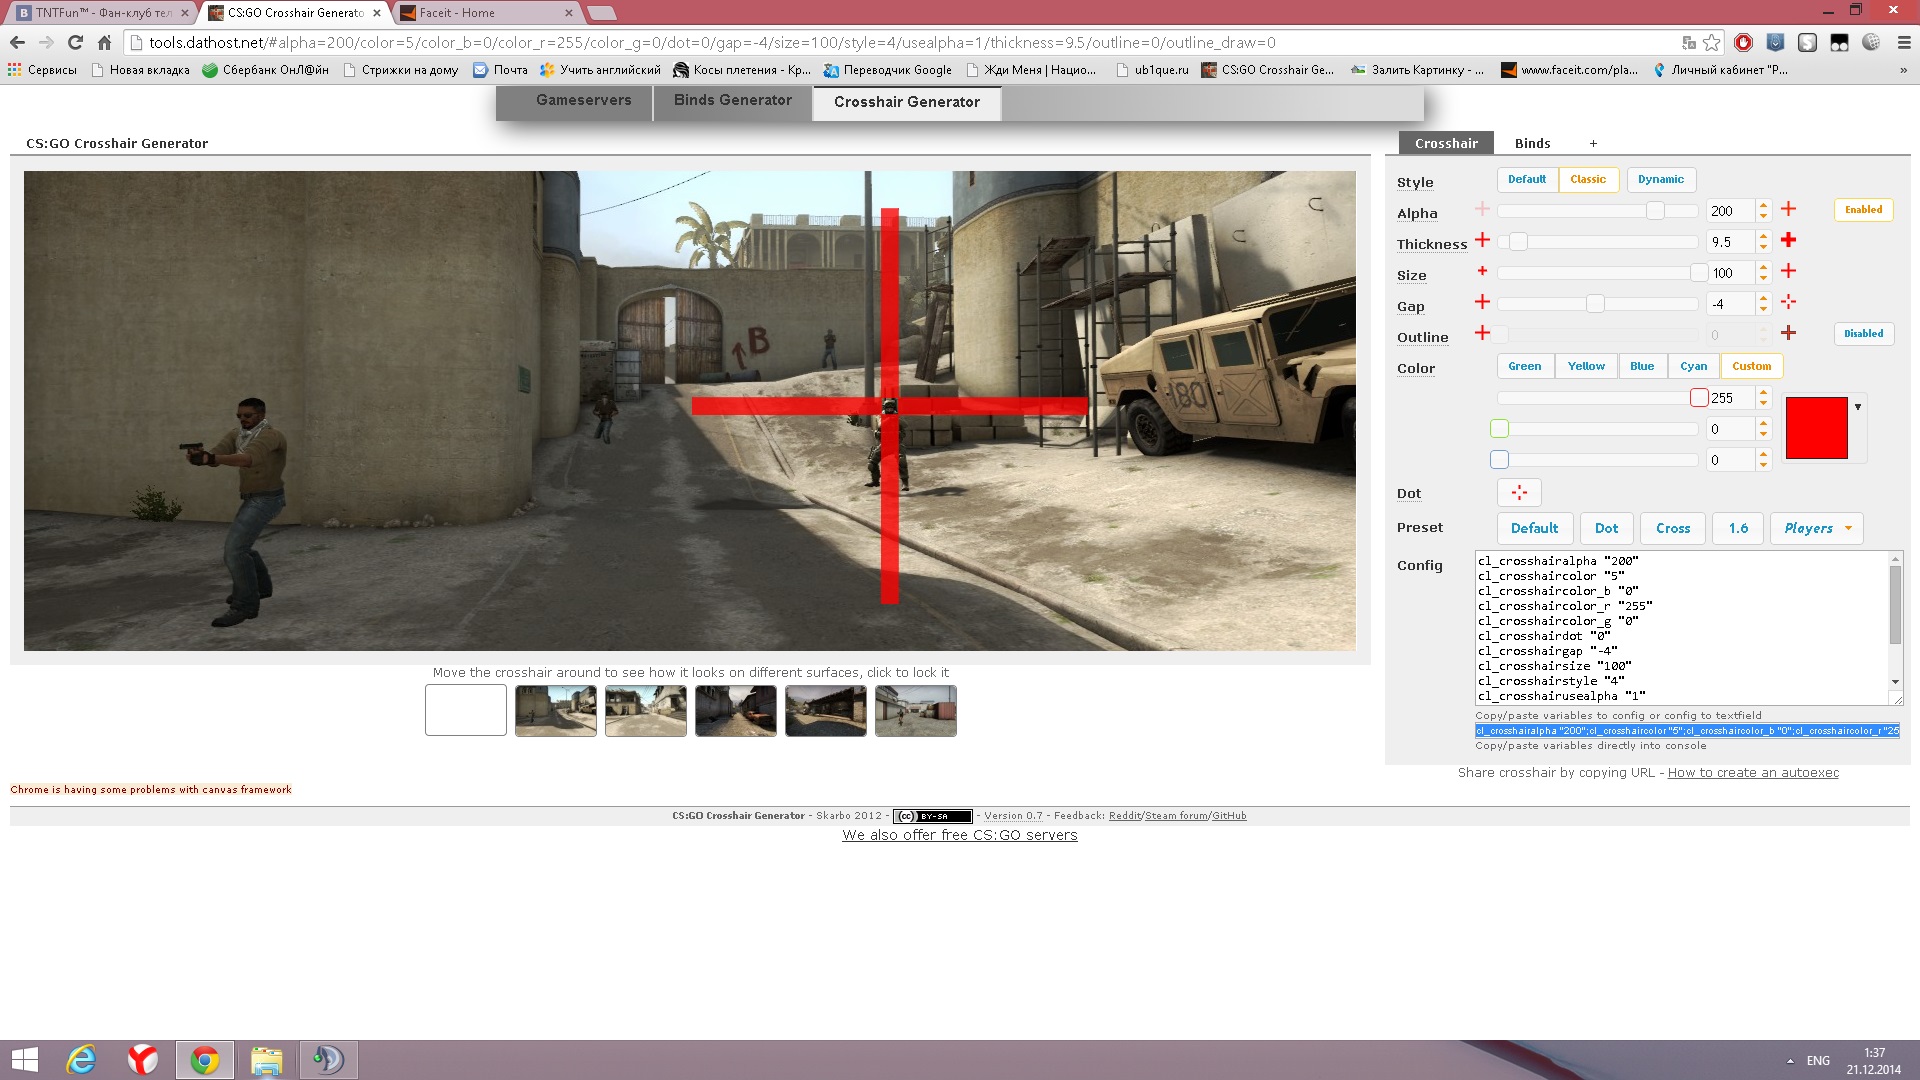Image resolution: width=1920 pixels, height=1080 pixels.
Task: Switch to the Gameservers tab
Action: 583,101
